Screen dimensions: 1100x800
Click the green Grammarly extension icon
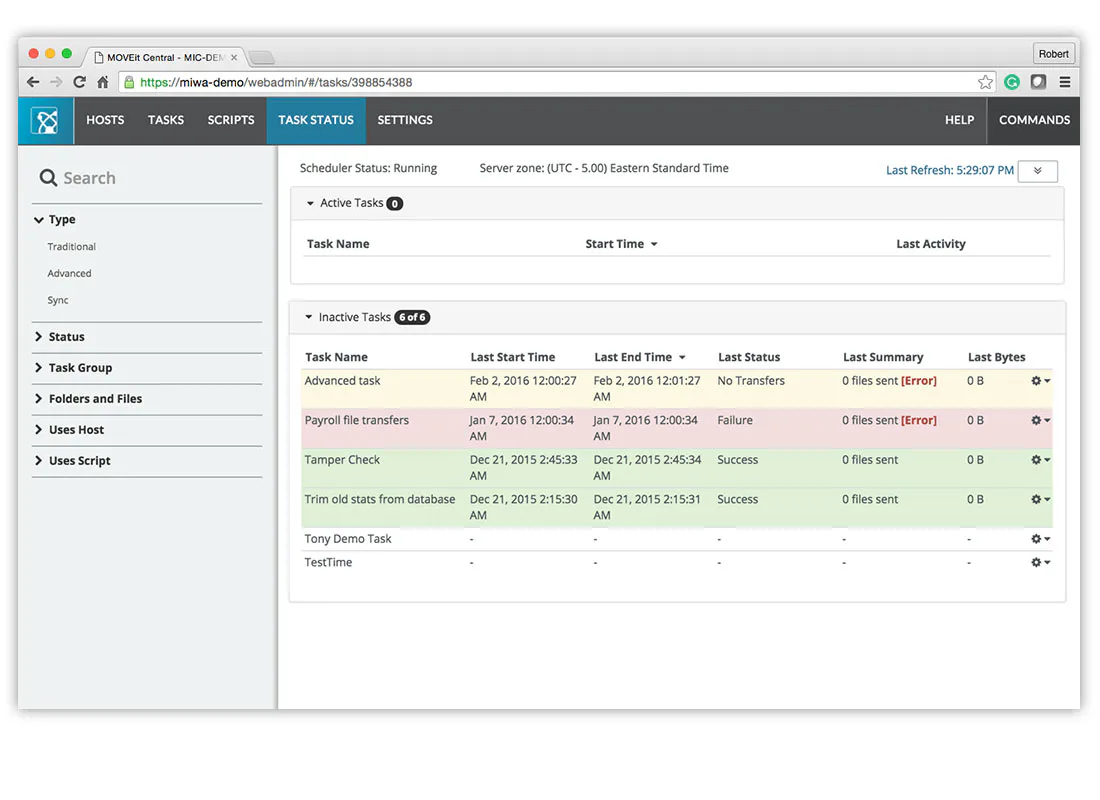tap(1011, 82)
